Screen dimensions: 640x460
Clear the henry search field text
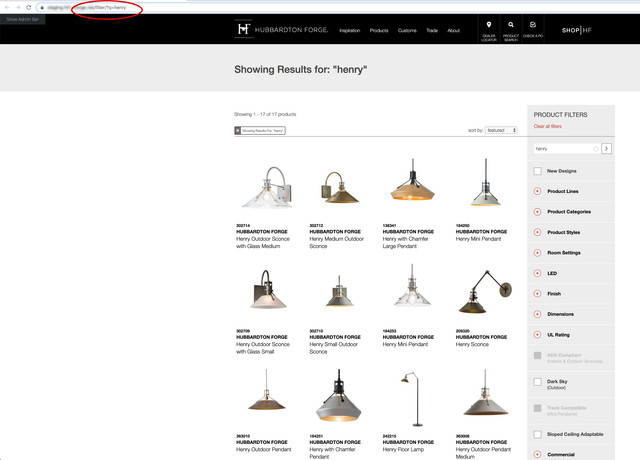[x=596, y=149]
